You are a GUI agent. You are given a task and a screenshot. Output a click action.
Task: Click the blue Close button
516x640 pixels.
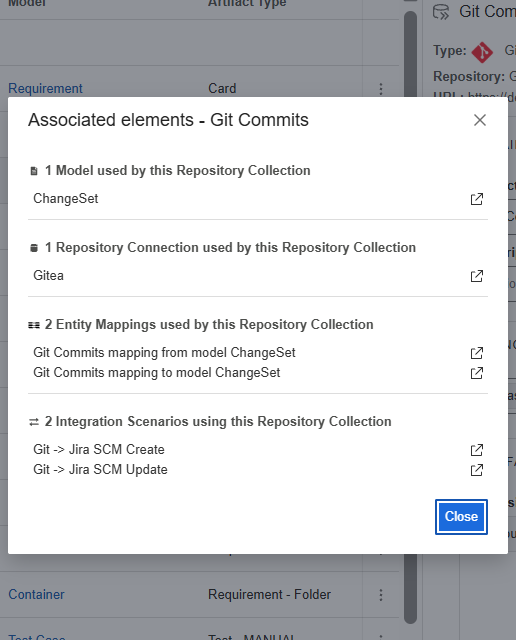tap(461, 517)
